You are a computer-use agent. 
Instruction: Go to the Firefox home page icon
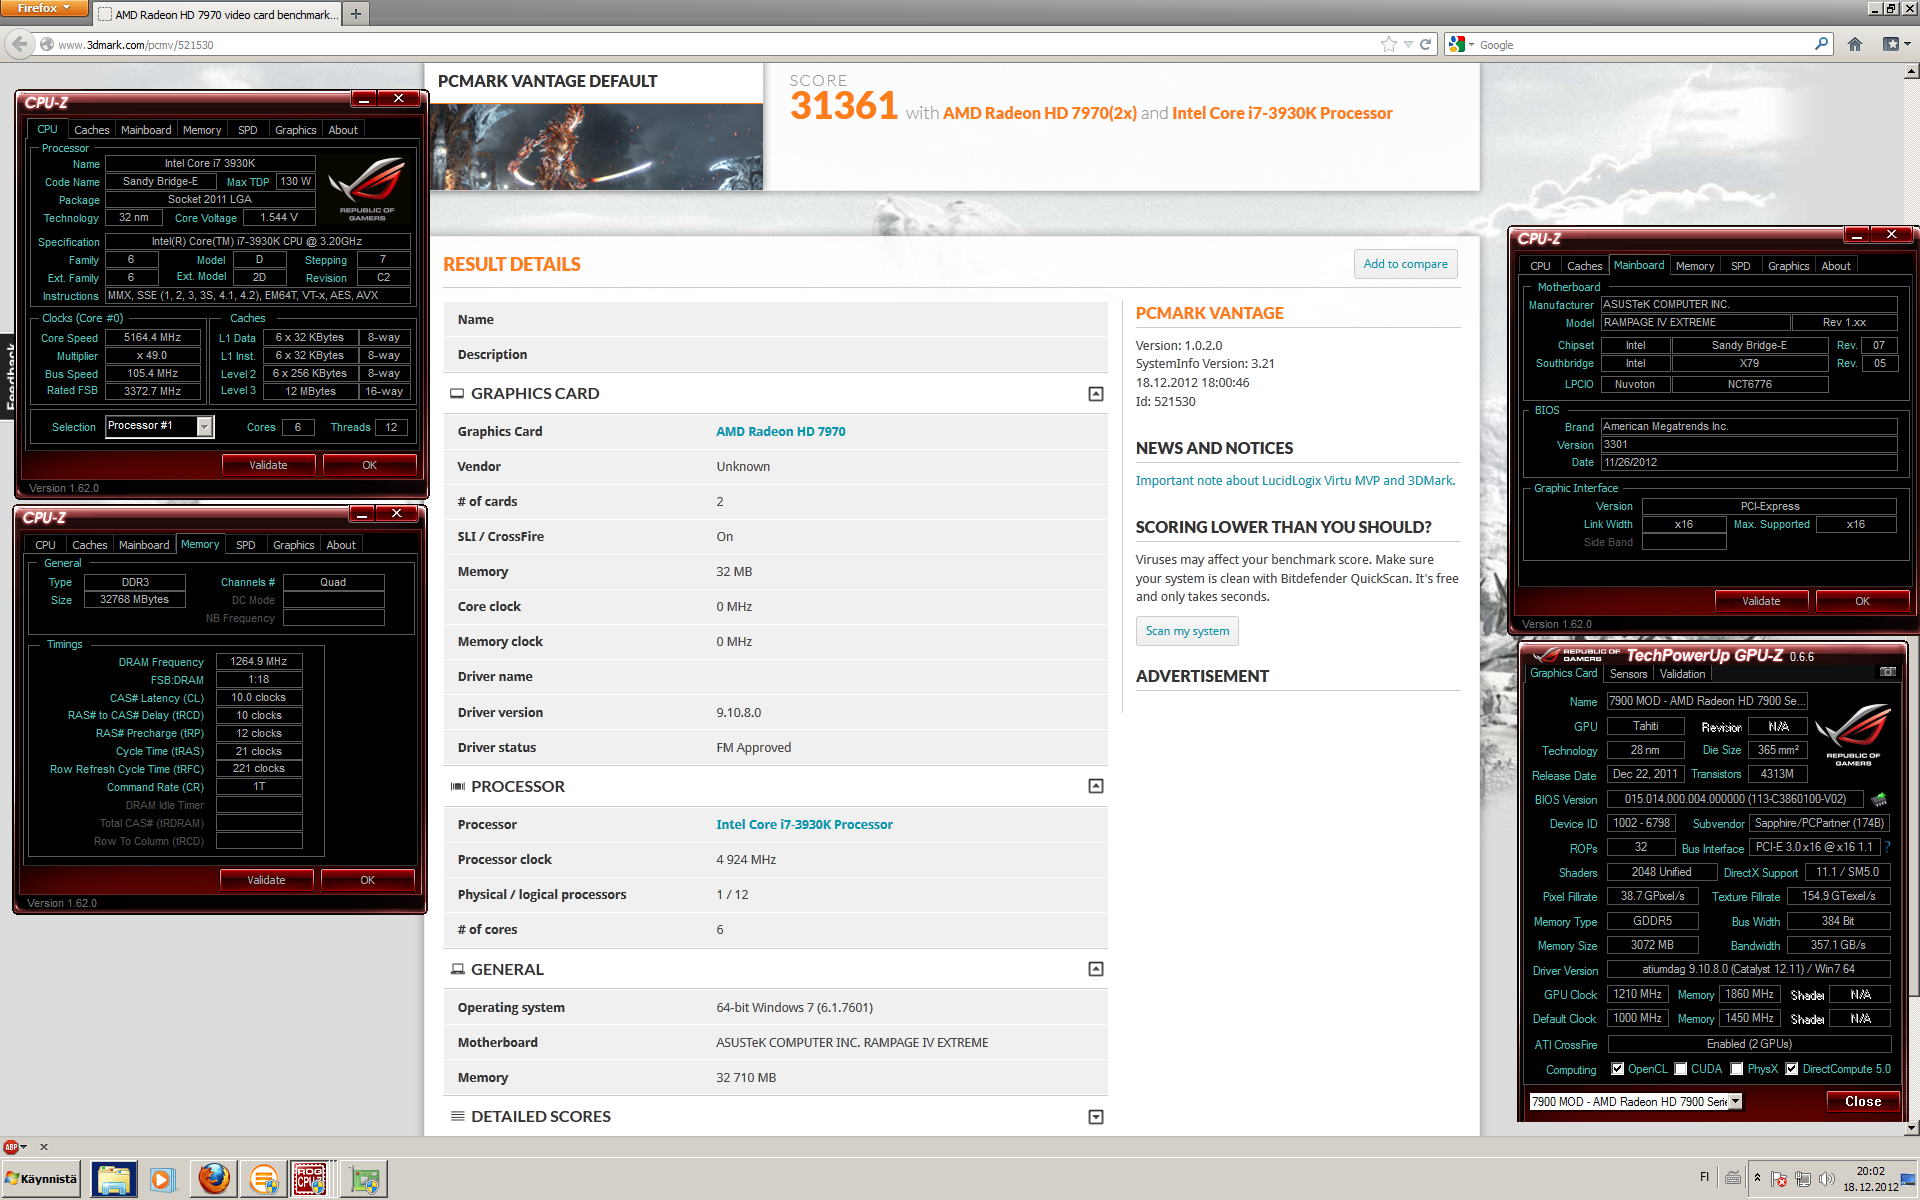coord(1855,44)
